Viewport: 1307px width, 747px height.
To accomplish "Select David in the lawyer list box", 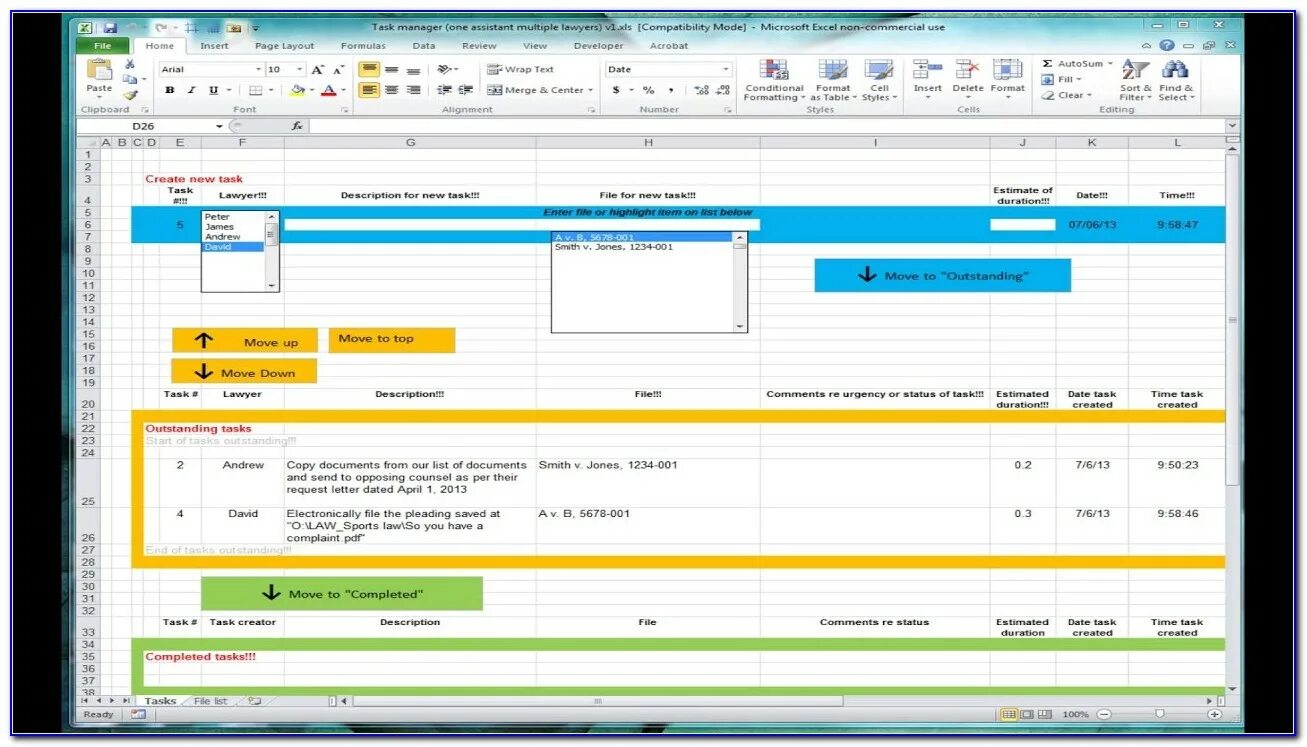I will (233, 247).
